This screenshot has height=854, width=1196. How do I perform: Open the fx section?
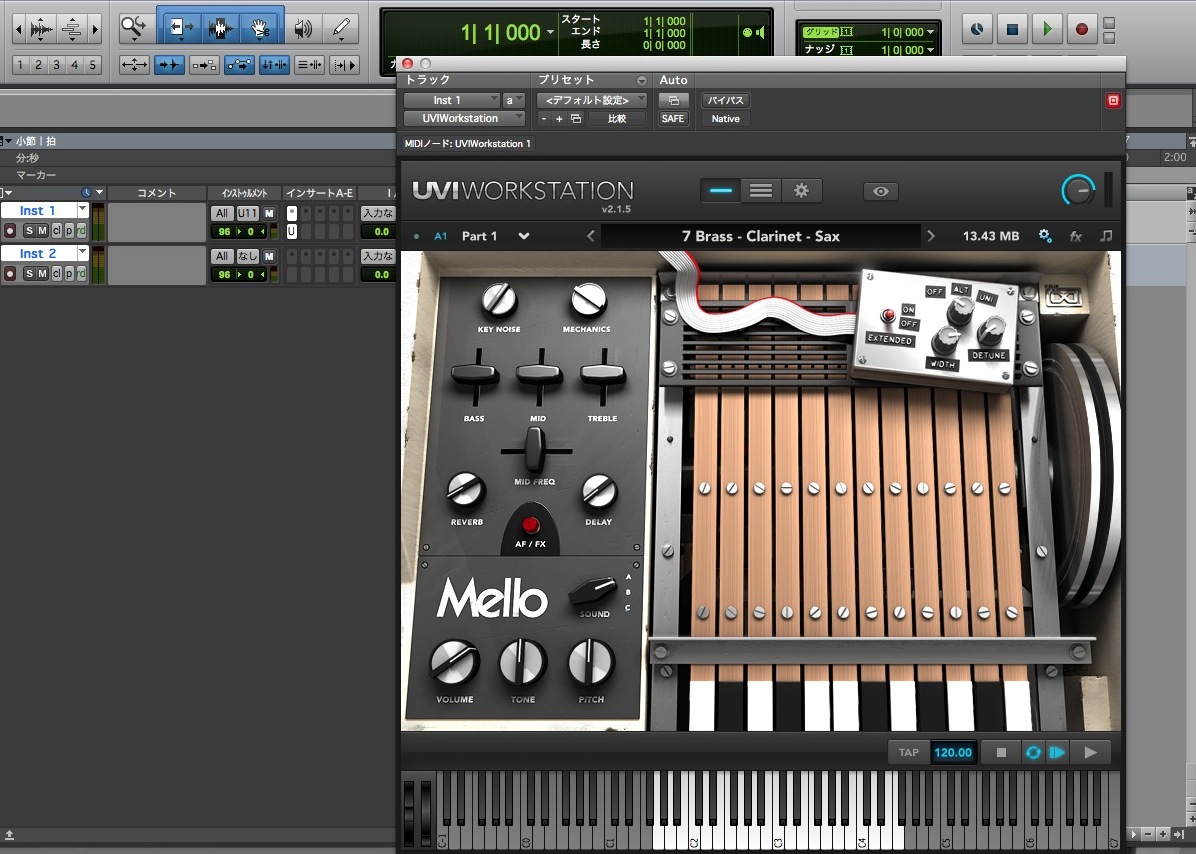tap(1075, 236)
